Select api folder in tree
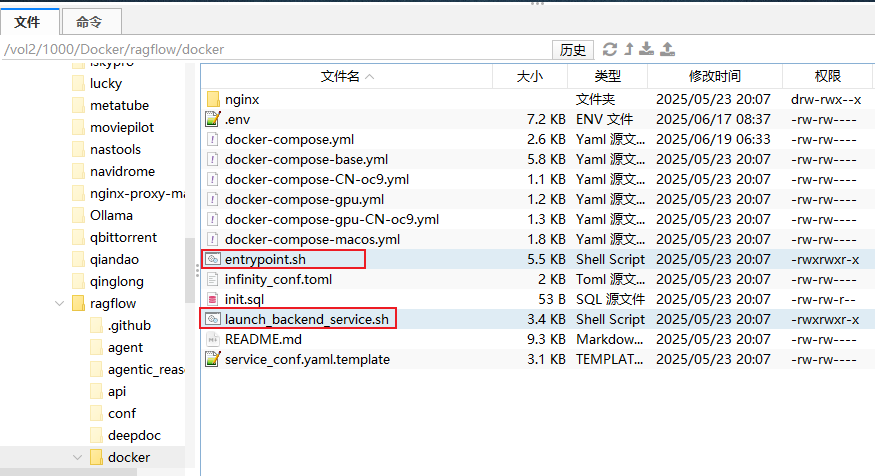 [117, 392]
